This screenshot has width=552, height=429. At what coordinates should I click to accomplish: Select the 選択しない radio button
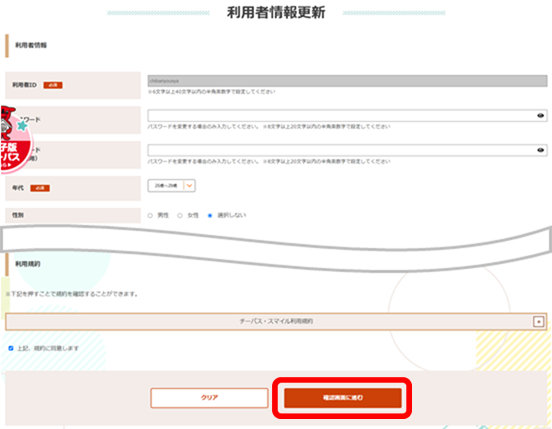(x=210, y=215)
